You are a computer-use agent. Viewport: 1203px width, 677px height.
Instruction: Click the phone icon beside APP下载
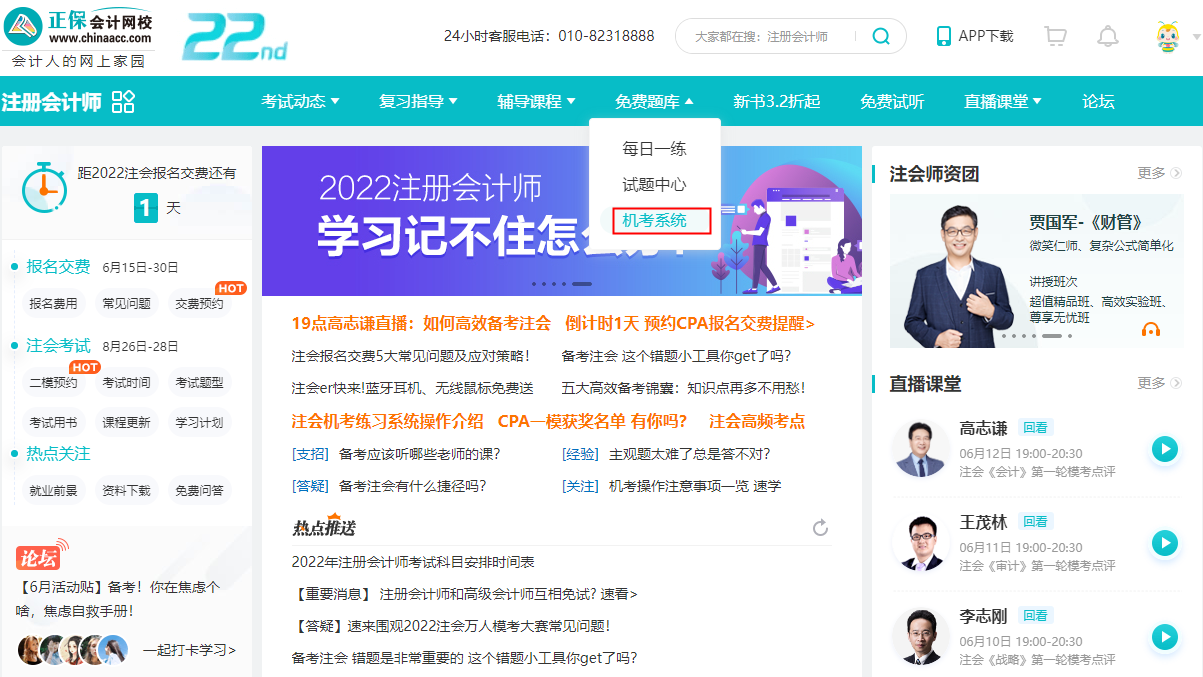943,36
